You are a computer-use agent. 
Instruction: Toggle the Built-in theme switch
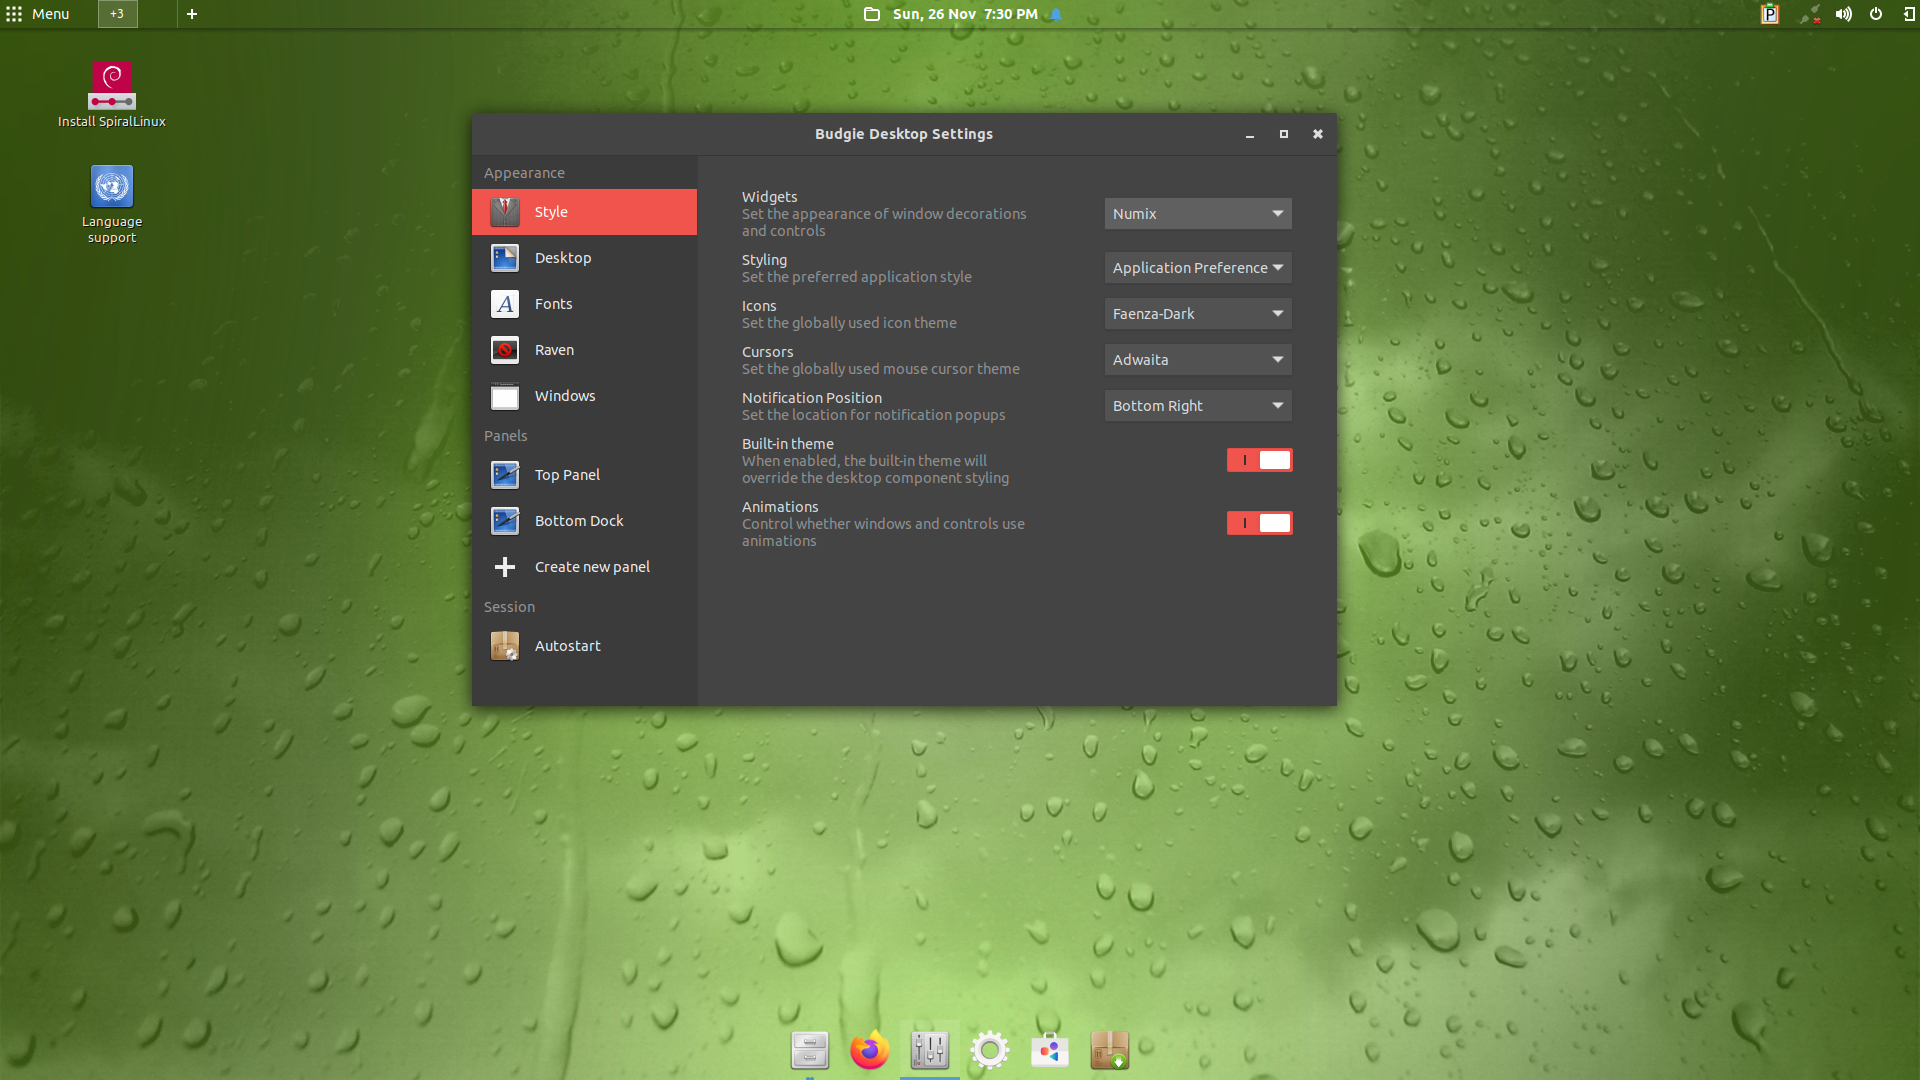(x=1259, y=460)
